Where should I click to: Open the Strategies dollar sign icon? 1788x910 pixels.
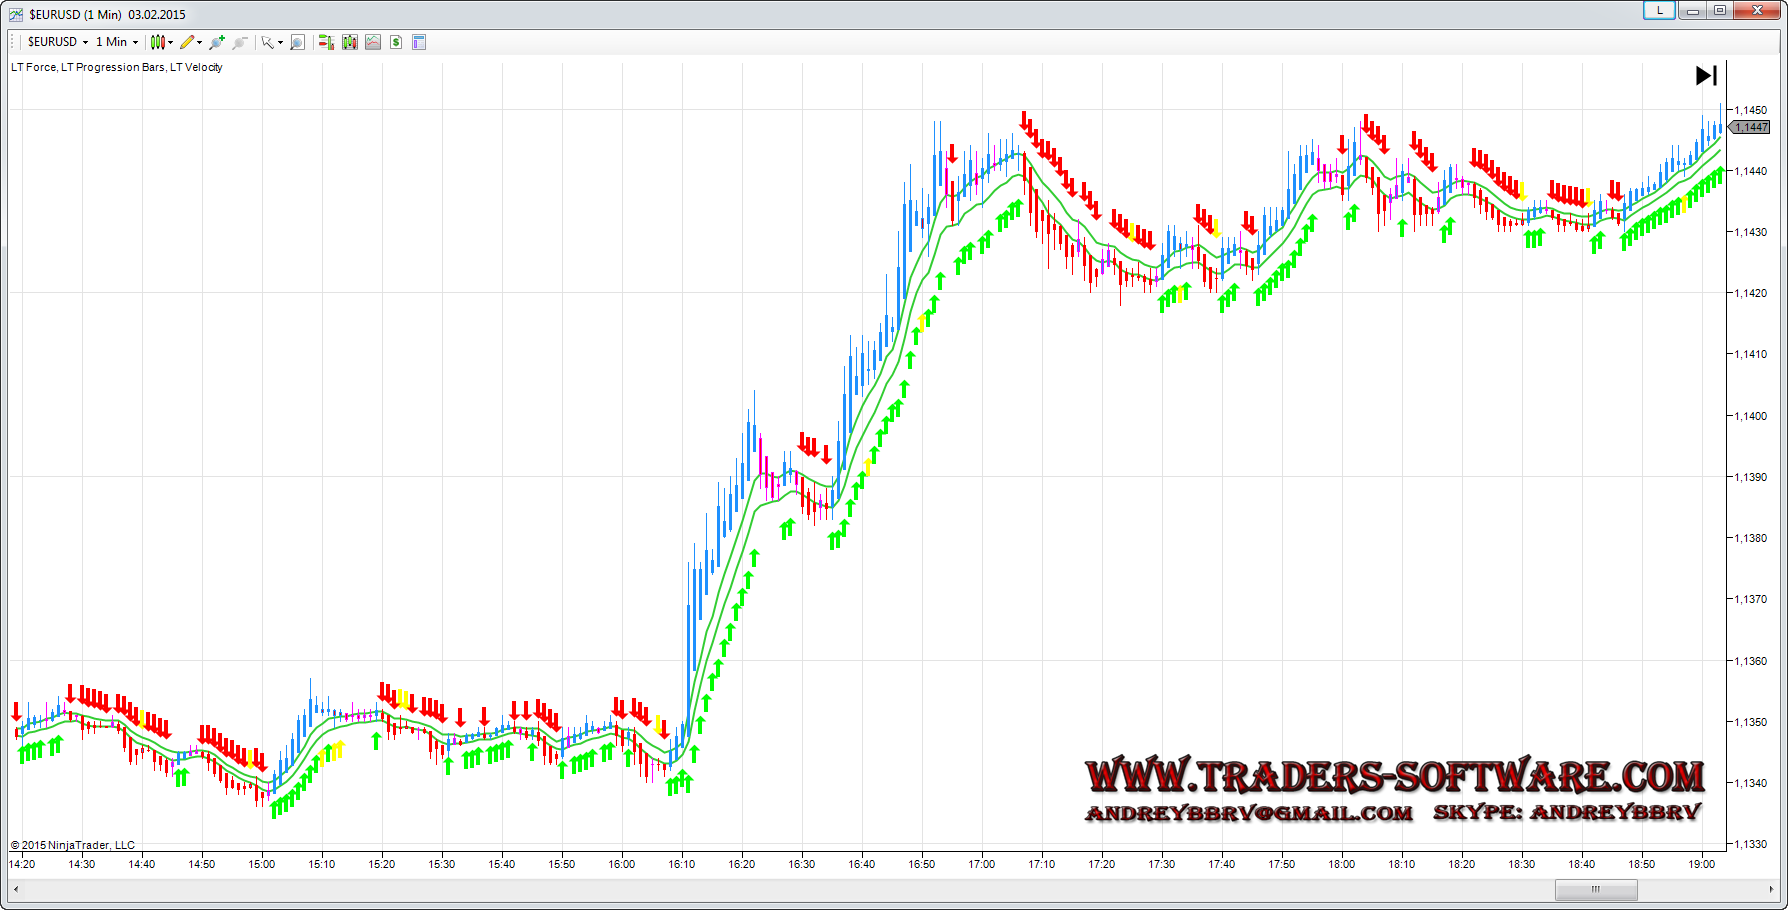[x=396, y=42]
